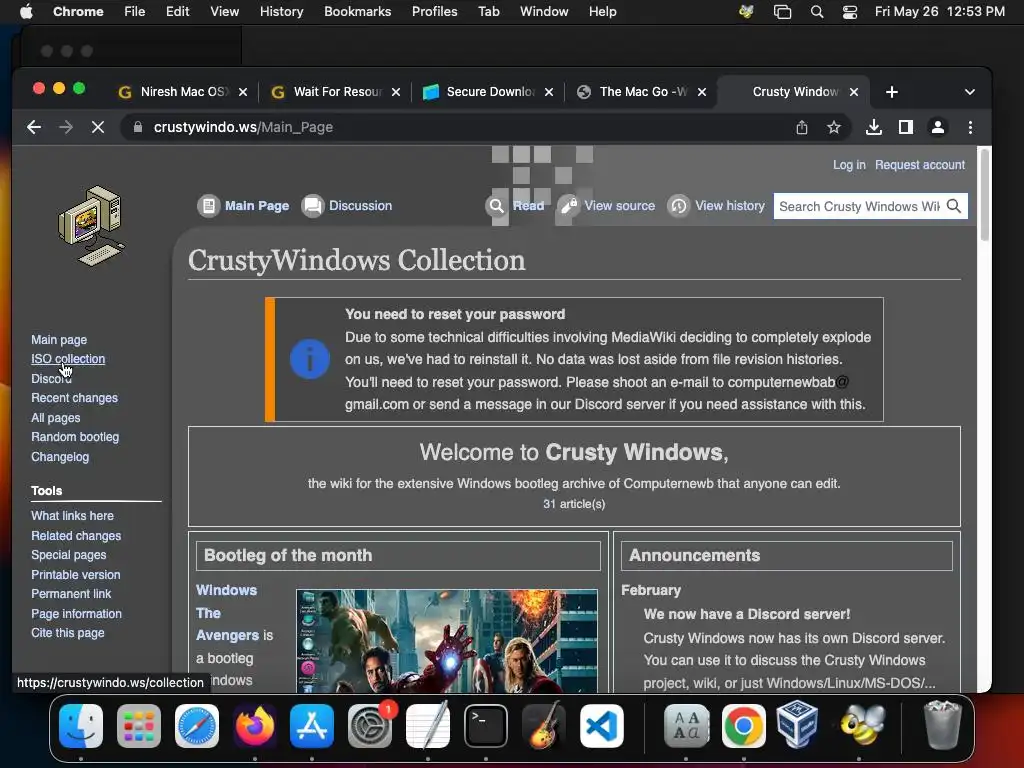Screen dimensions: 1024x768
Task: Open Chrome three-dot menu
Action: [970, 127]
